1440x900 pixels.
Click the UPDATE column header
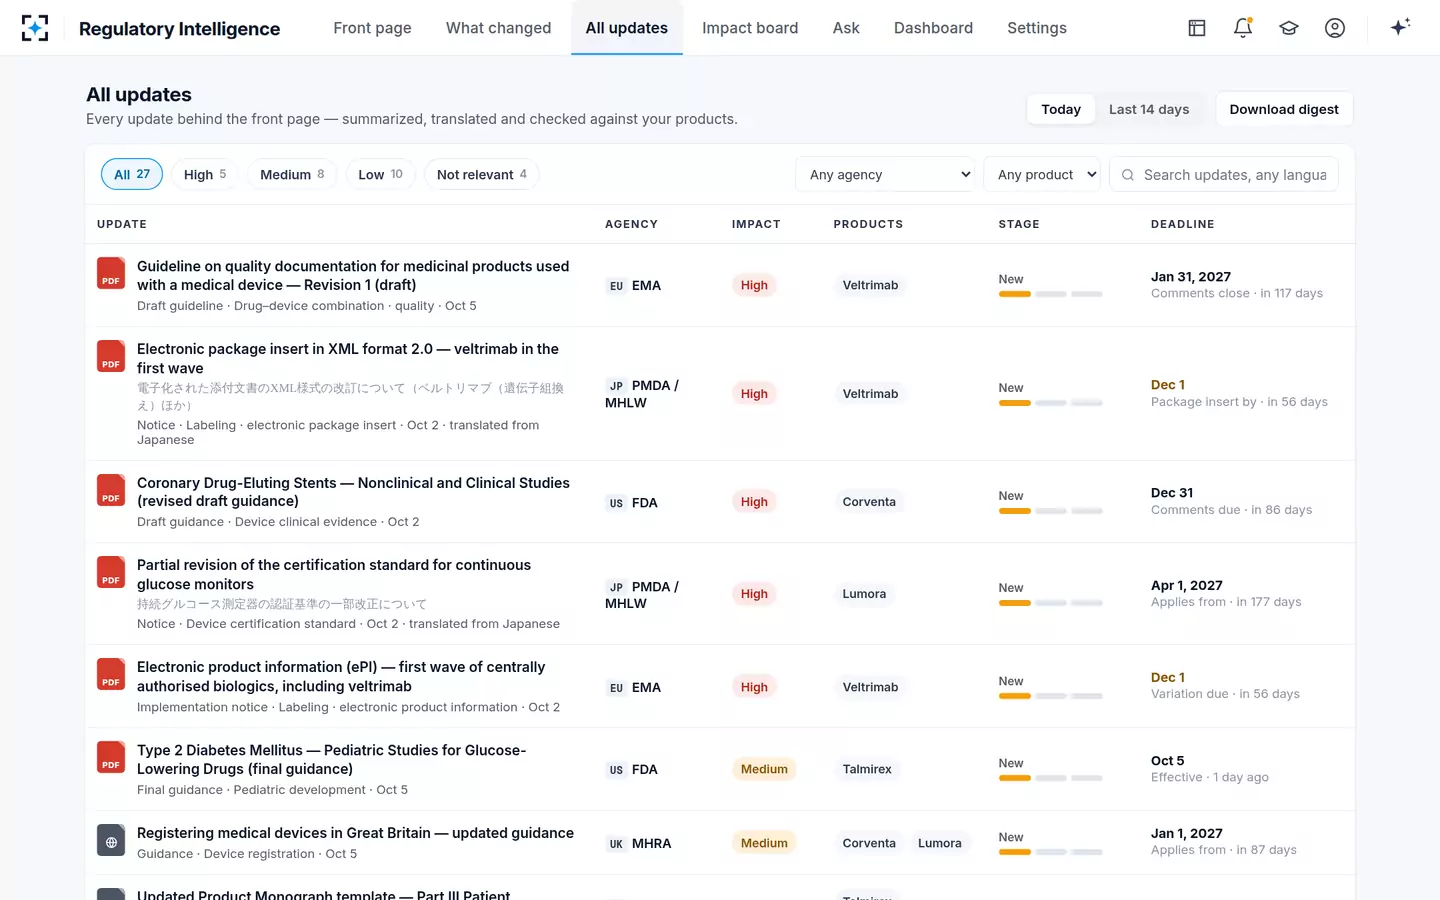click(x=122, y=224)
